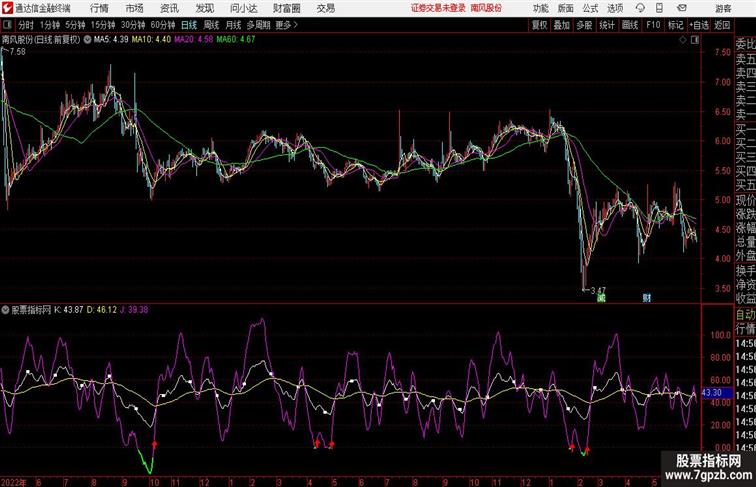Click the 叠加 overlay button
756x487 pixels.
click(562, 25)
